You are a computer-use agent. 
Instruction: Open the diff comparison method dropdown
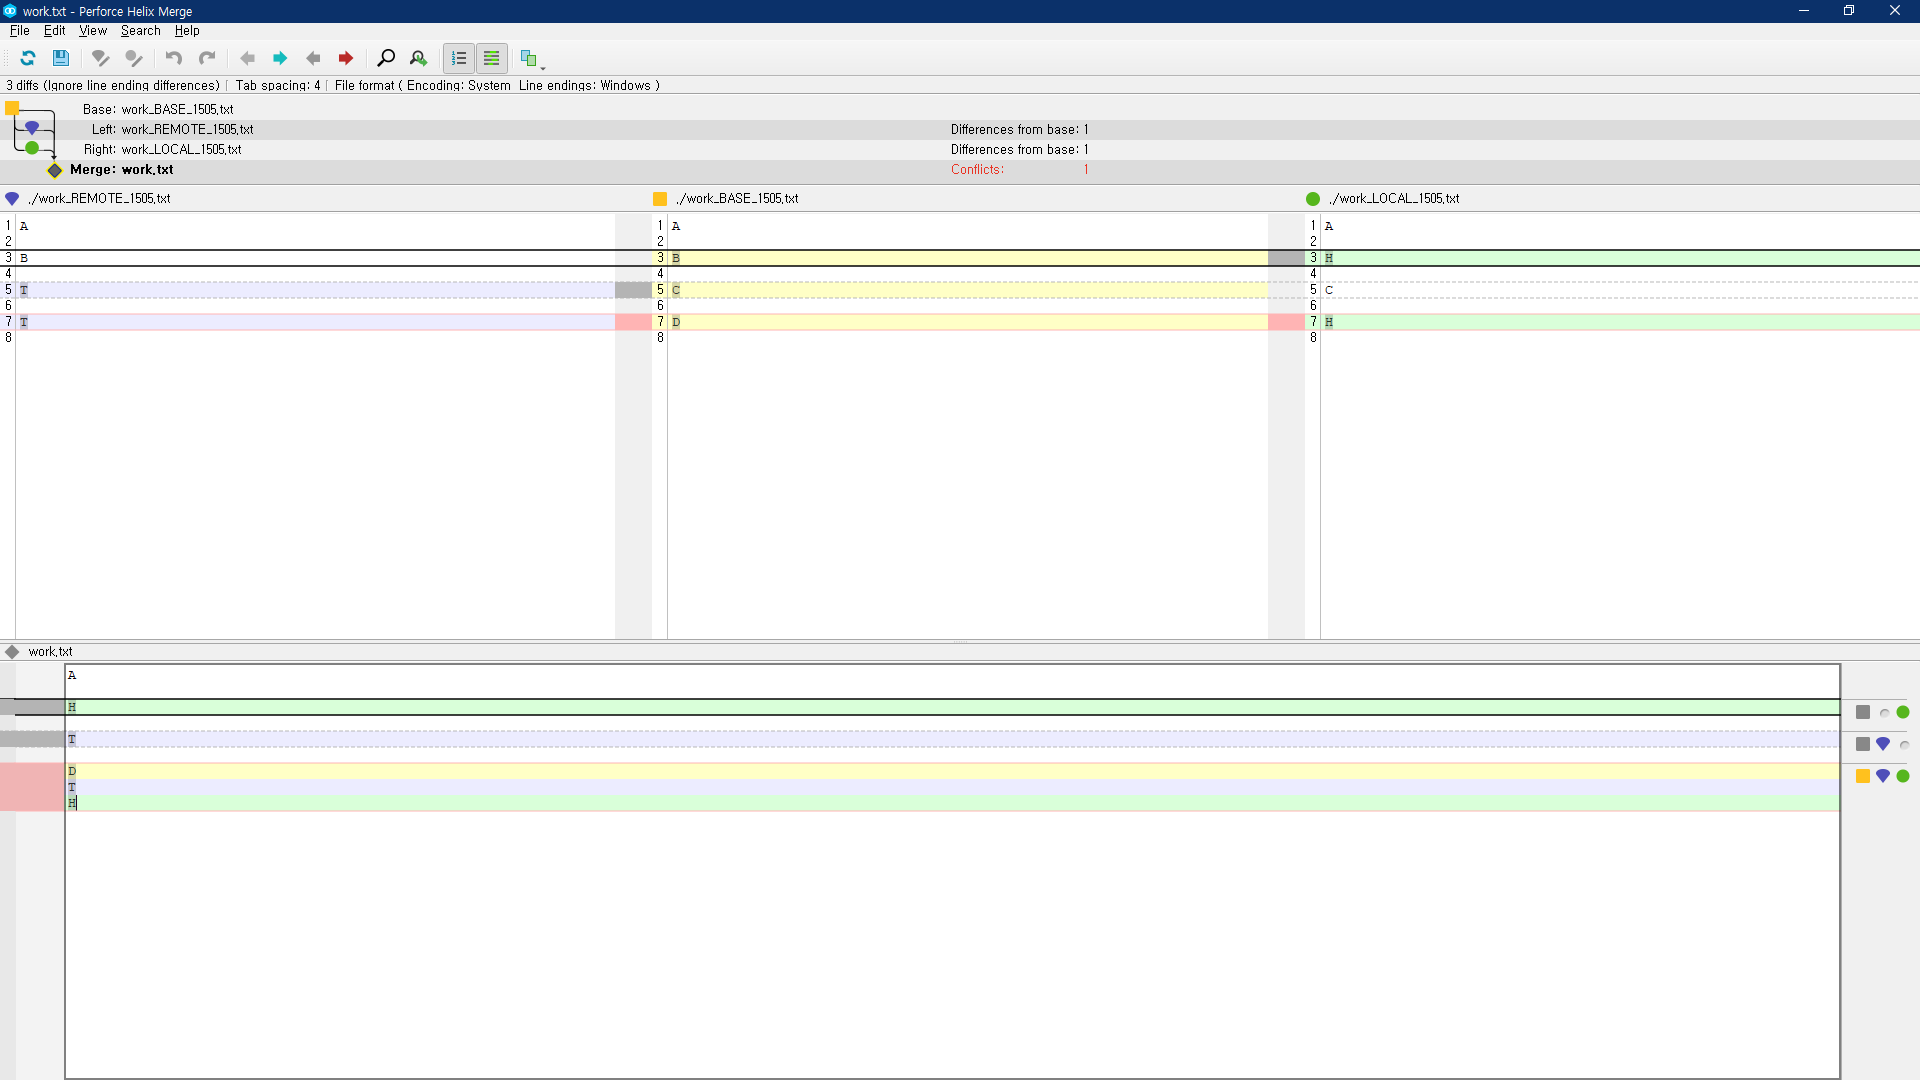tap(532, 59)
